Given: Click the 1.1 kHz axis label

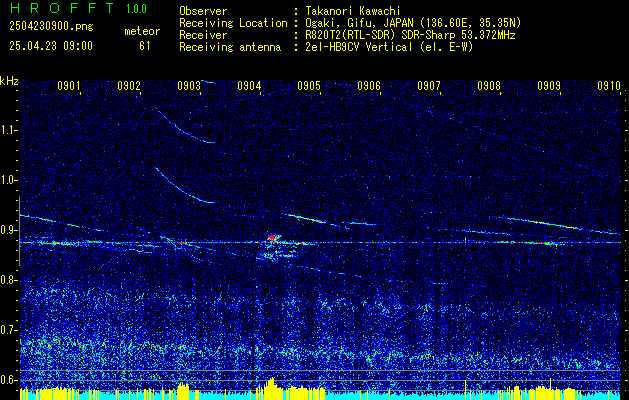Looking at the screenshot, I should (x=9, y=130).
